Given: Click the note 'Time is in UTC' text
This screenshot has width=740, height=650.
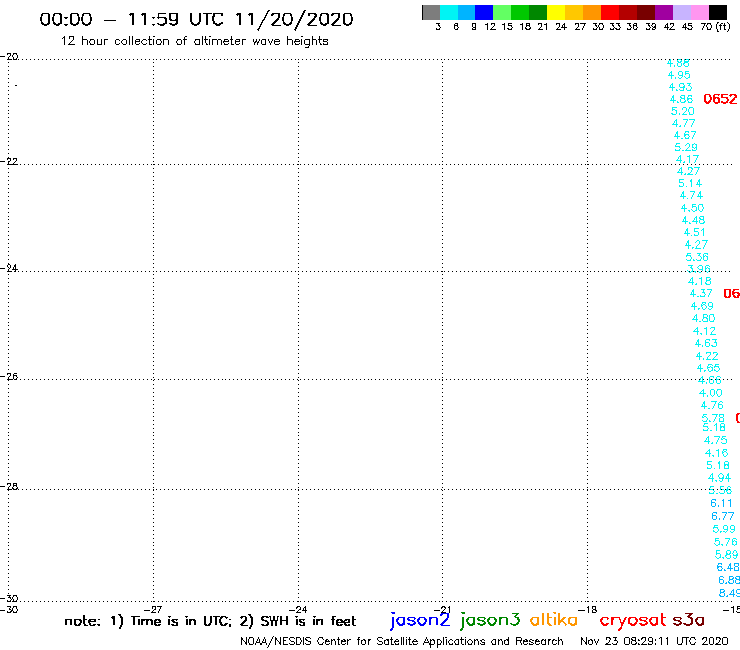Looking at the screenshot, I should click(x=181, y=621).
